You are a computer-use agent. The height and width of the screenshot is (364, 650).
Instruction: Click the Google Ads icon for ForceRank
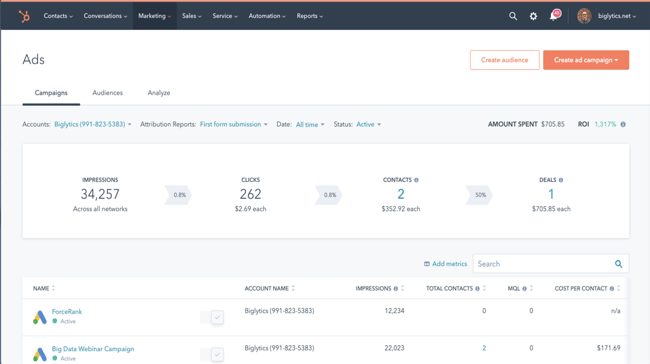tap(39, 317)
